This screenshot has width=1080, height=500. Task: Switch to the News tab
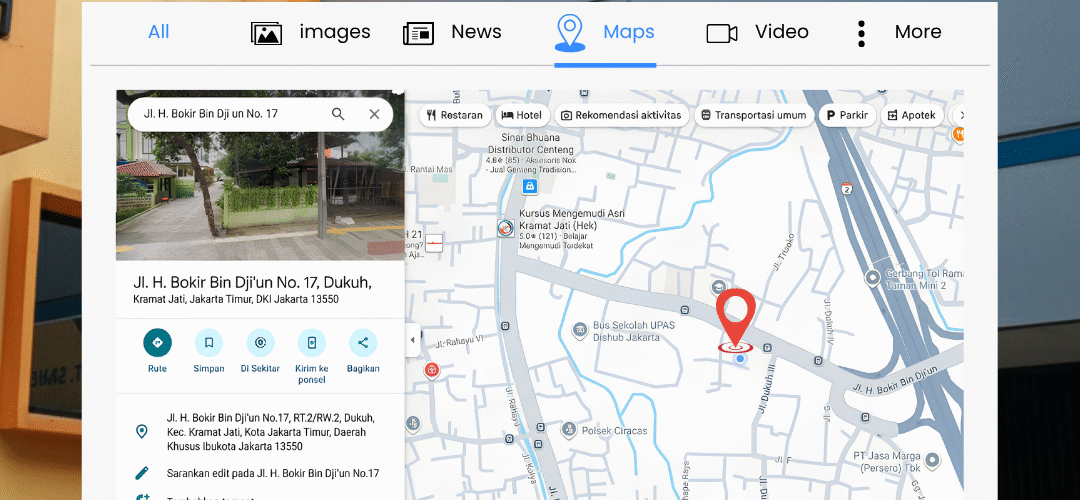452,32
